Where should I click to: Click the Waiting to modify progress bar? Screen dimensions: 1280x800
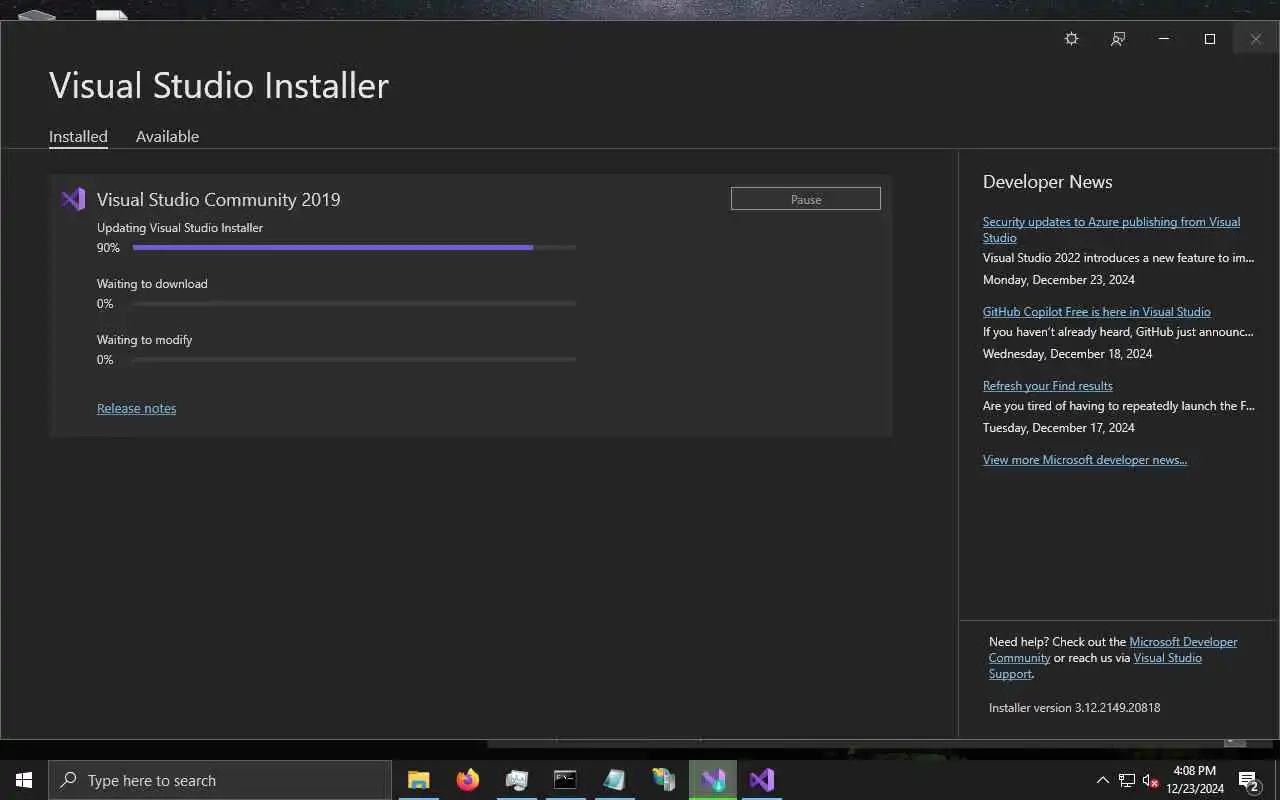point(354,359)
